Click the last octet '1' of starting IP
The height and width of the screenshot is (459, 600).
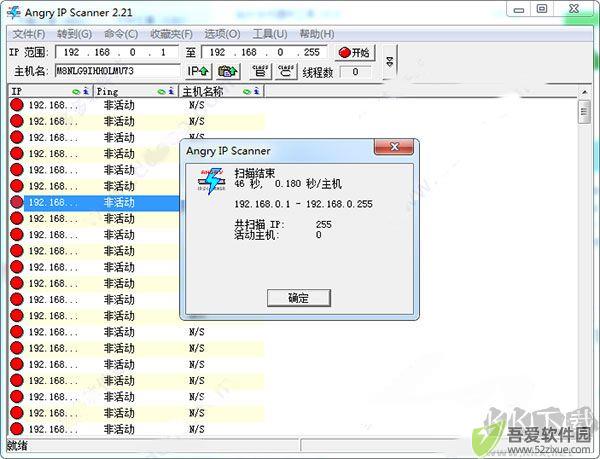tap(163, 52)
